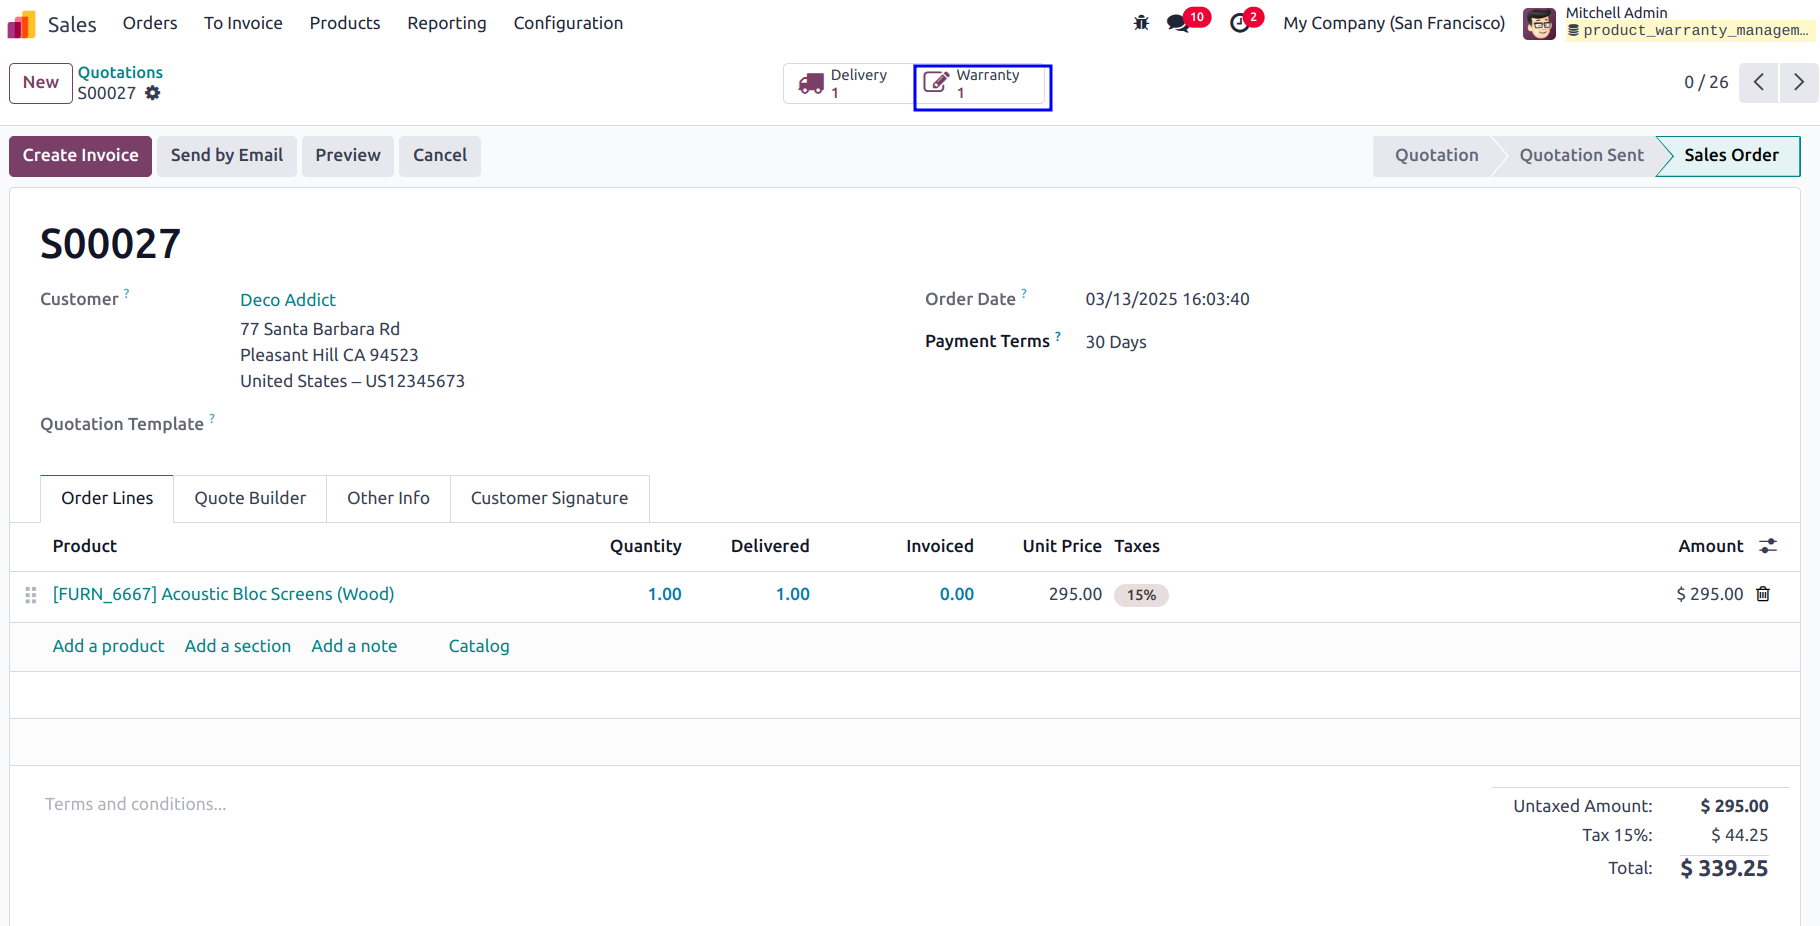Delete the Acoustic Bloc Screens line
The height and width of the screenshot is (926, 1820).
(1763, 594)
